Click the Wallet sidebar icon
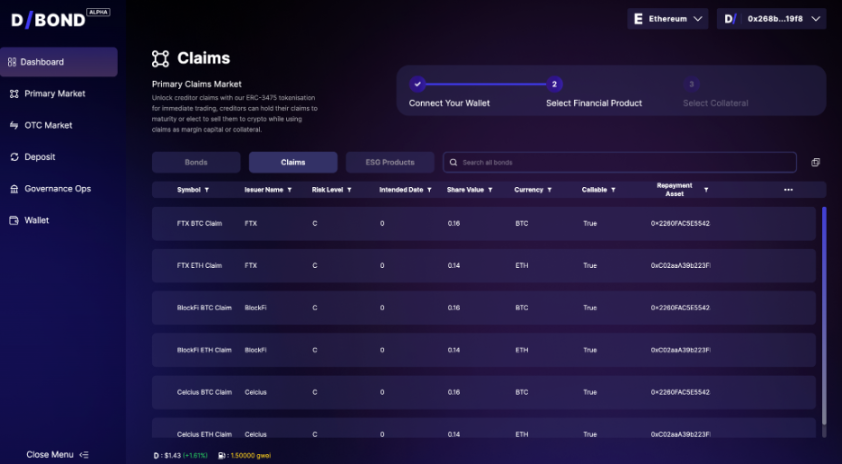This screenshot has height=464, width=842. [14, 220]
